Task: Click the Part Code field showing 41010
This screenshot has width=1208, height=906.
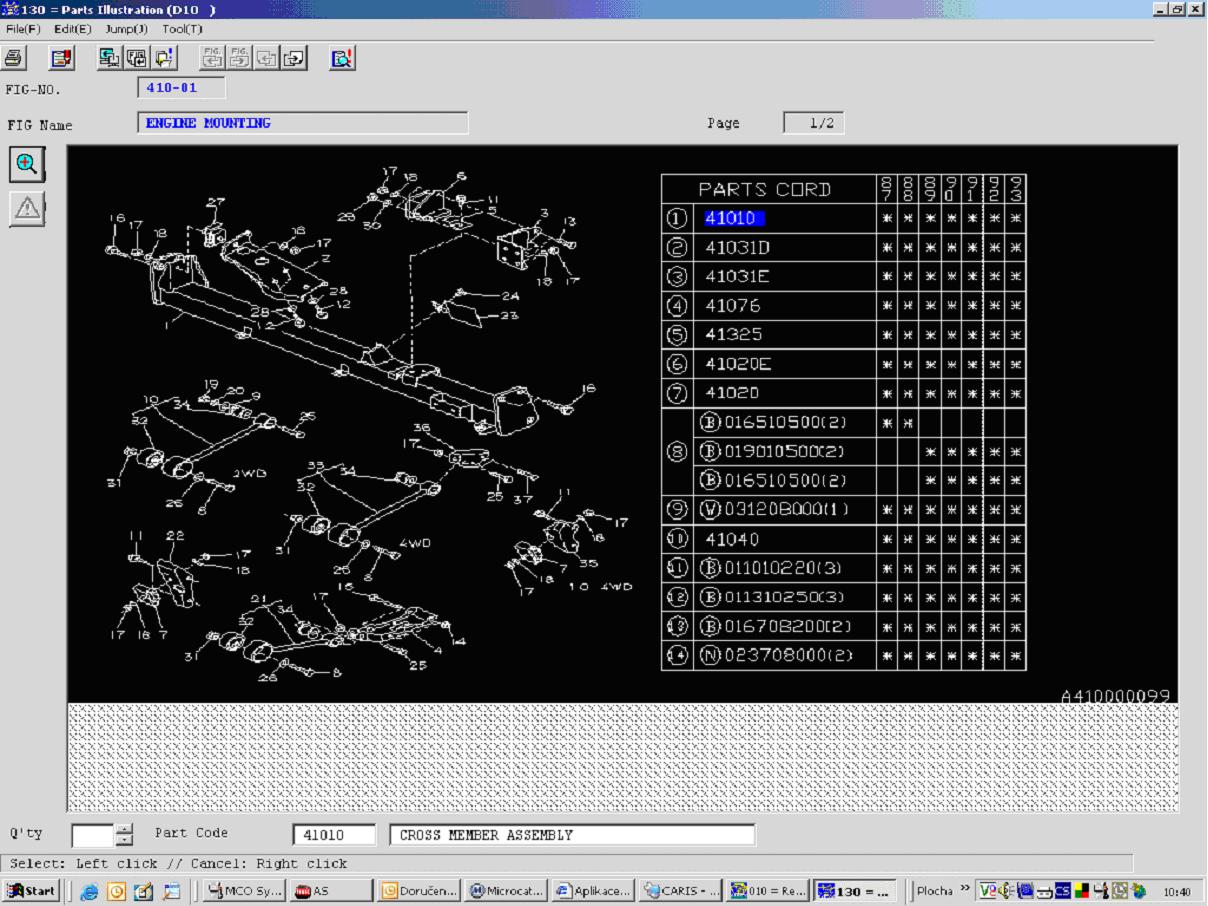Action: [x=334, y=835]
